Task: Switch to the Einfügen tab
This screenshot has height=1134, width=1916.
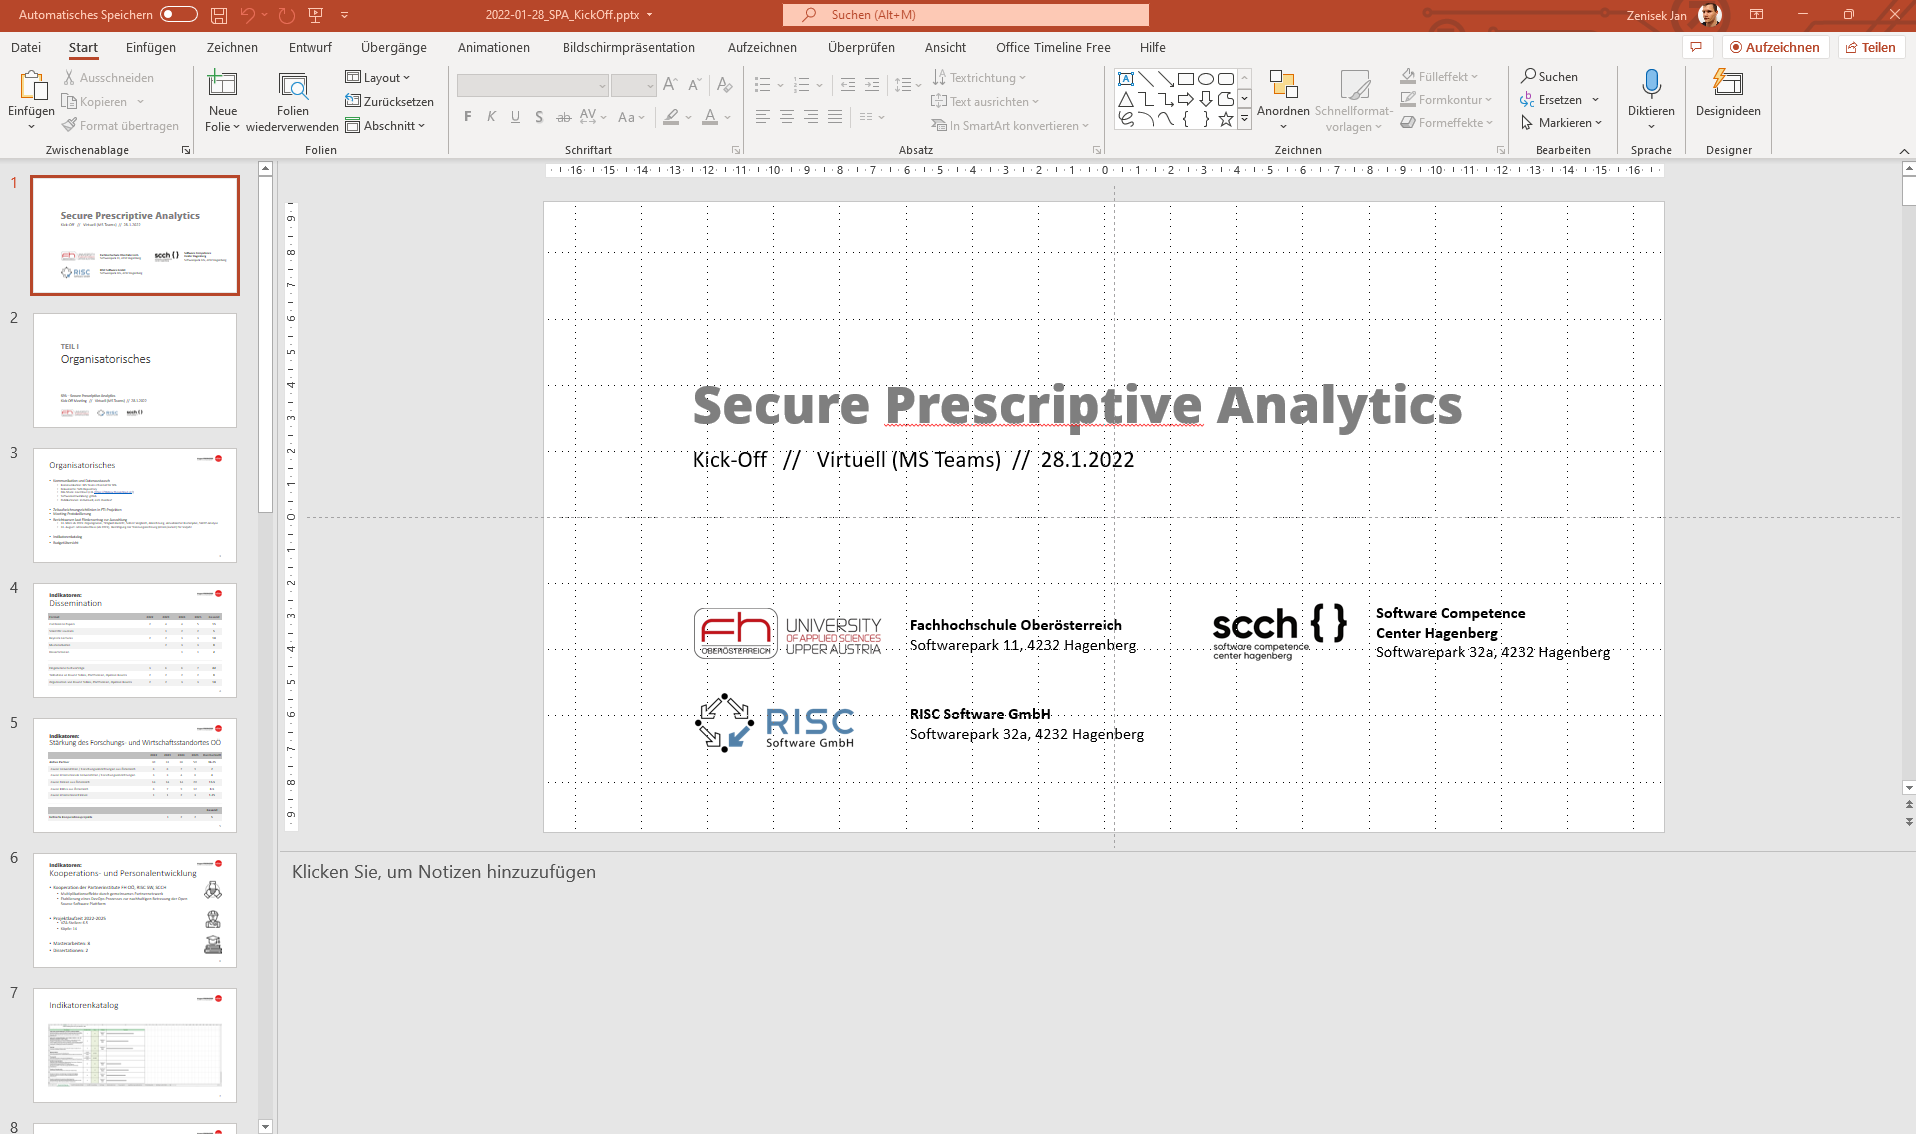Action: click(151, 47)
